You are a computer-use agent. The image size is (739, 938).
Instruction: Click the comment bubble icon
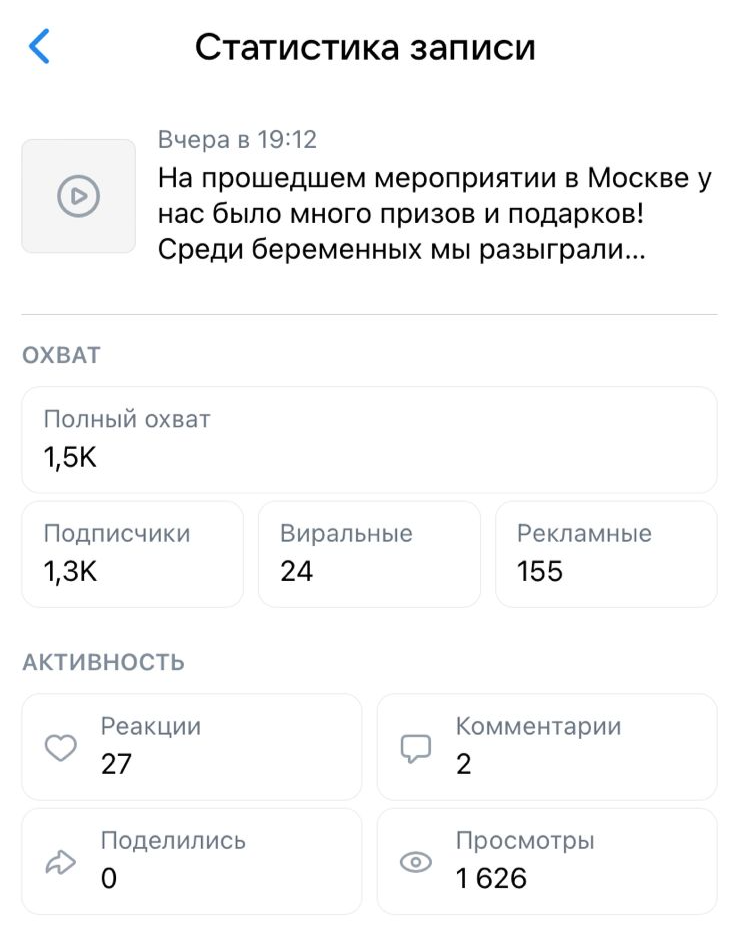(416, 748)
